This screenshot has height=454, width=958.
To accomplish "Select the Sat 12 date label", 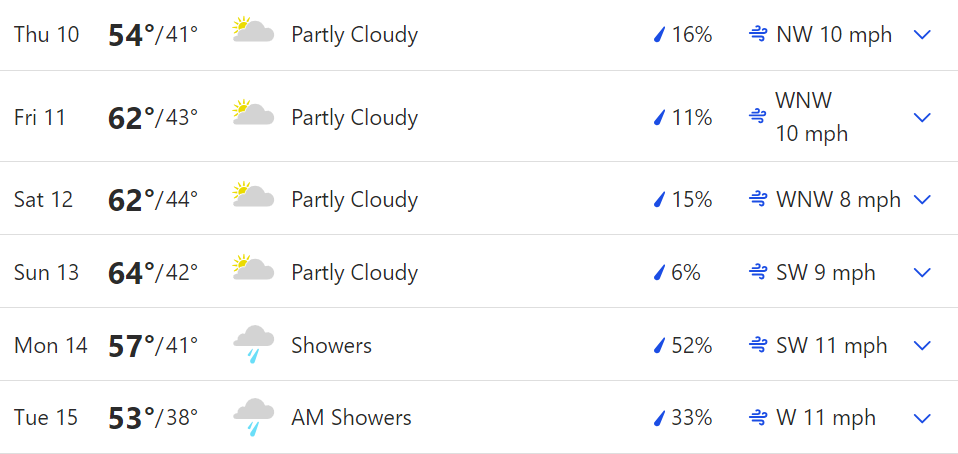I will (x=43, y=199).
